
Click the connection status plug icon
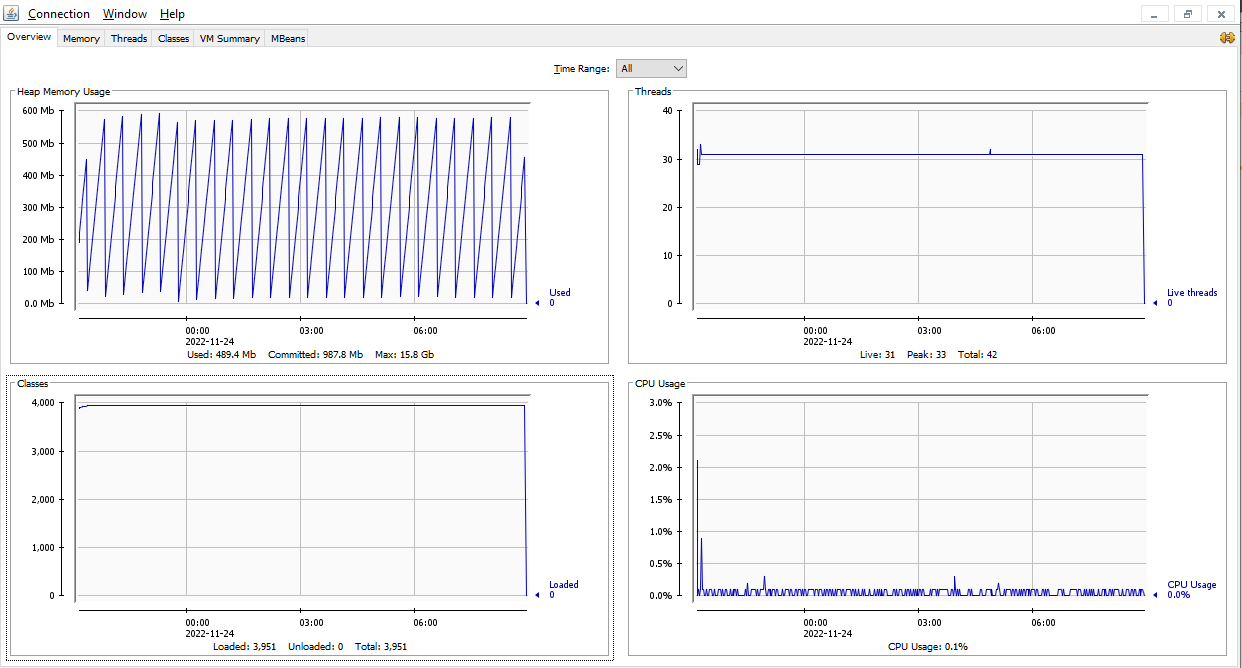coord(1226,38)
